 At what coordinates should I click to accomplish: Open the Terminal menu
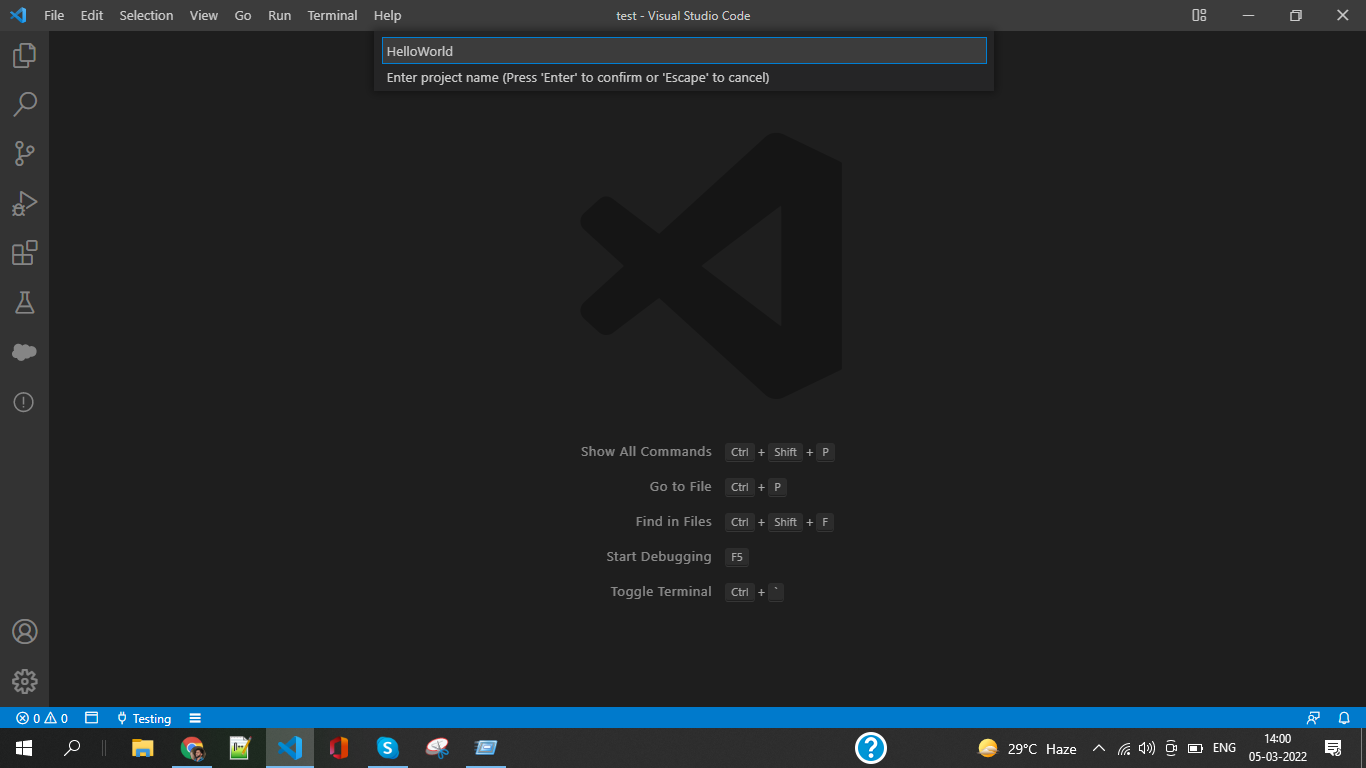point(331,15)
